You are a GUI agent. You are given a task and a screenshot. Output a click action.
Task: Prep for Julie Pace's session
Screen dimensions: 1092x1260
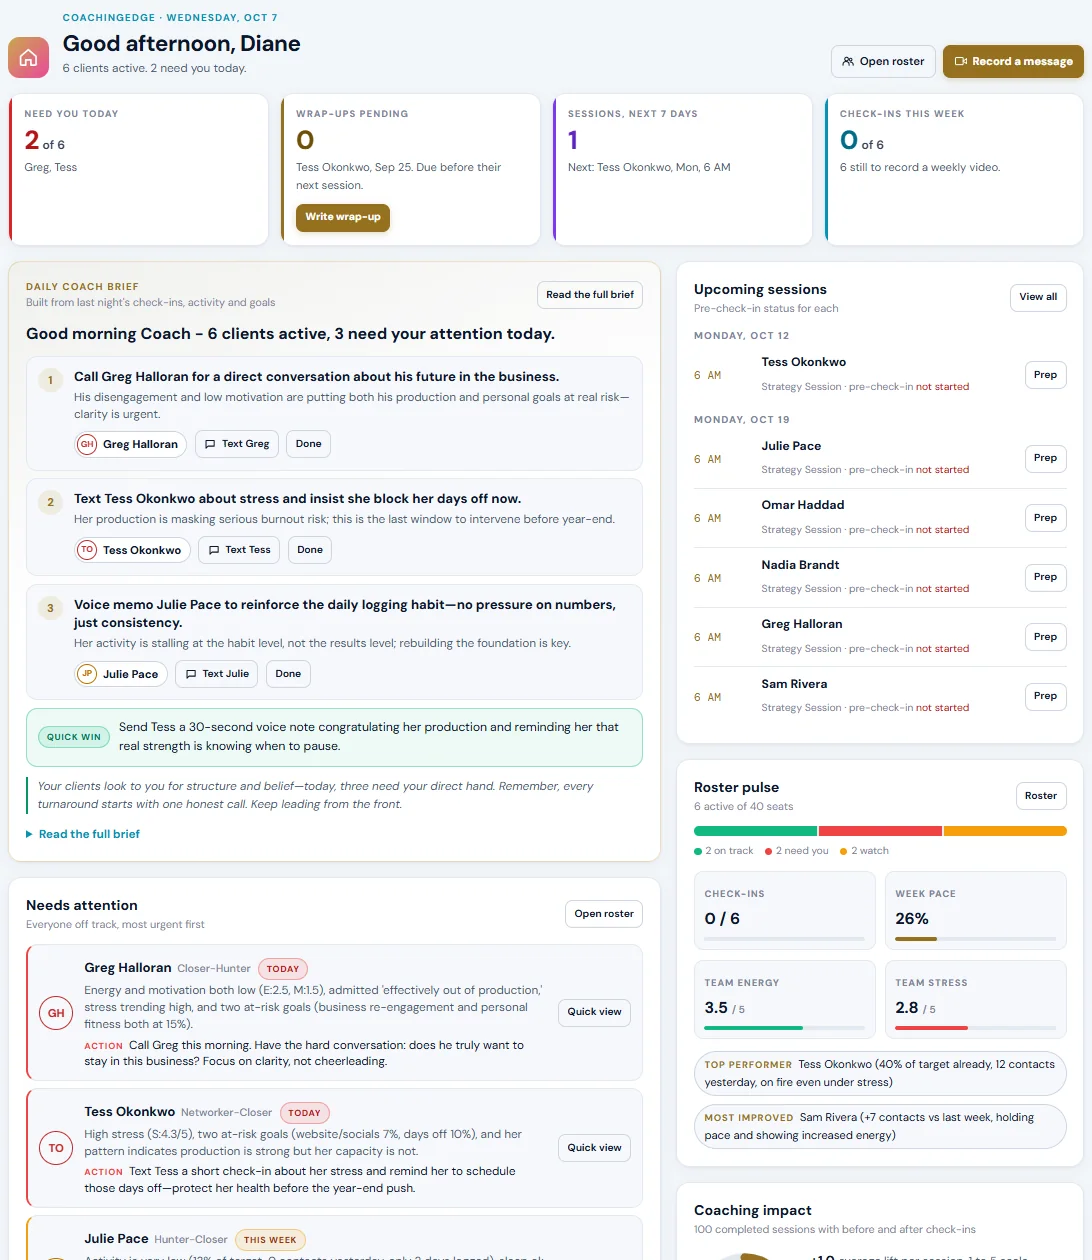click(1045, 458)
